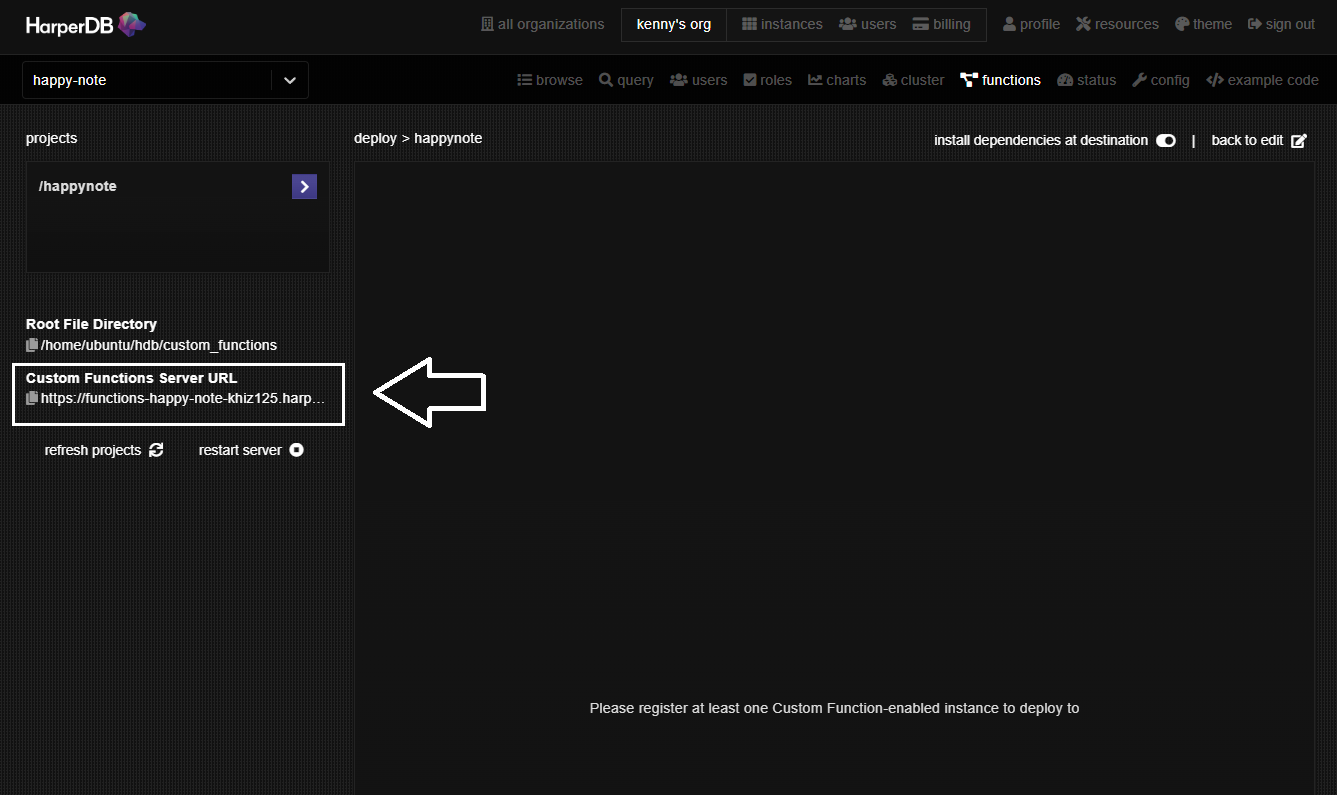Toggle install dependencies at destination

[x=1166, y=140]
